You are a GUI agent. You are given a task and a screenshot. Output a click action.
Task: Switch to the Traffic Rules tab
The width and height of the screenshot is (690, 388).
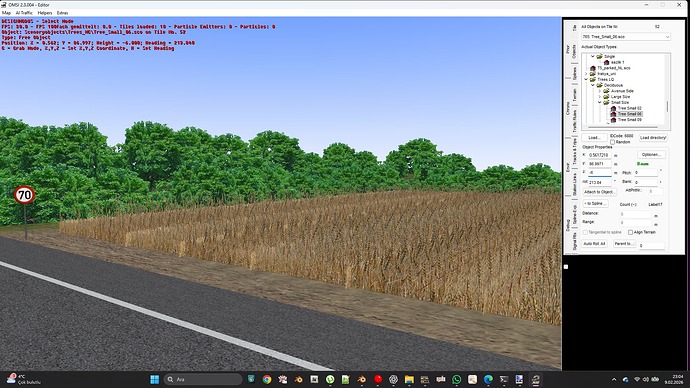click(575, 121)
